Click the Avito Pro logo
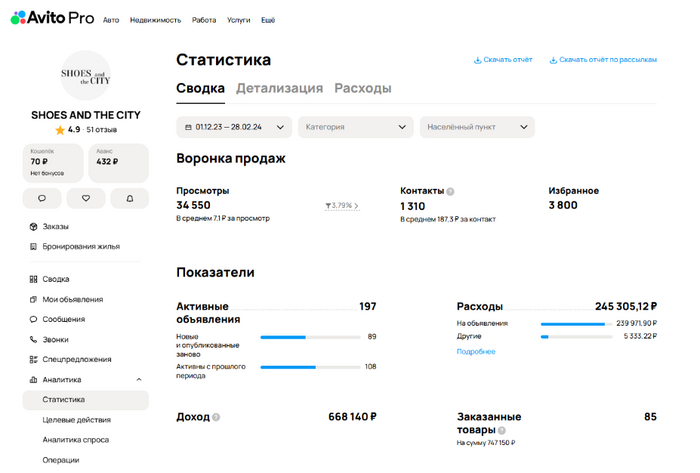Viewport: 700px width, 473px height. [x=52, y=19]
